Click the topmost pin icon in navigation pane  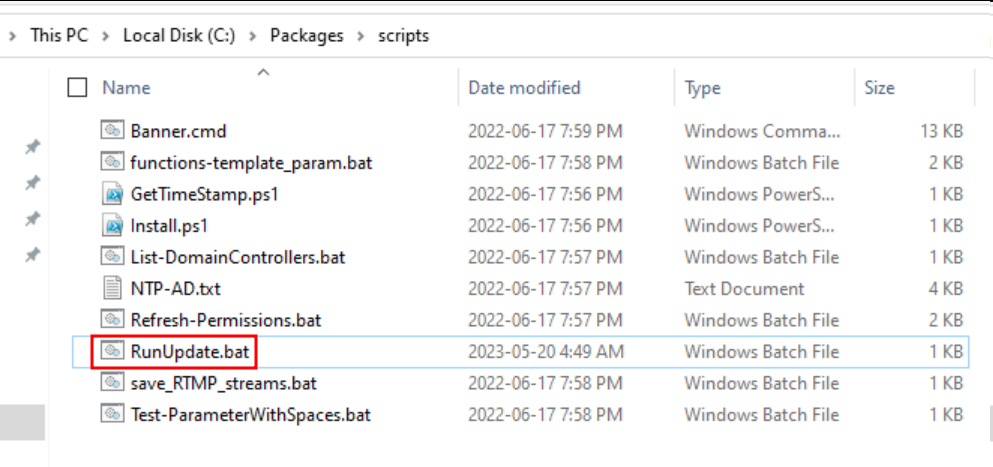(31, 148)
